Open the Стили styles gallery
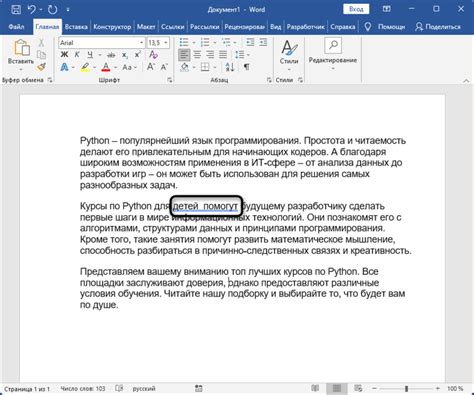 (x=289, y=55)
